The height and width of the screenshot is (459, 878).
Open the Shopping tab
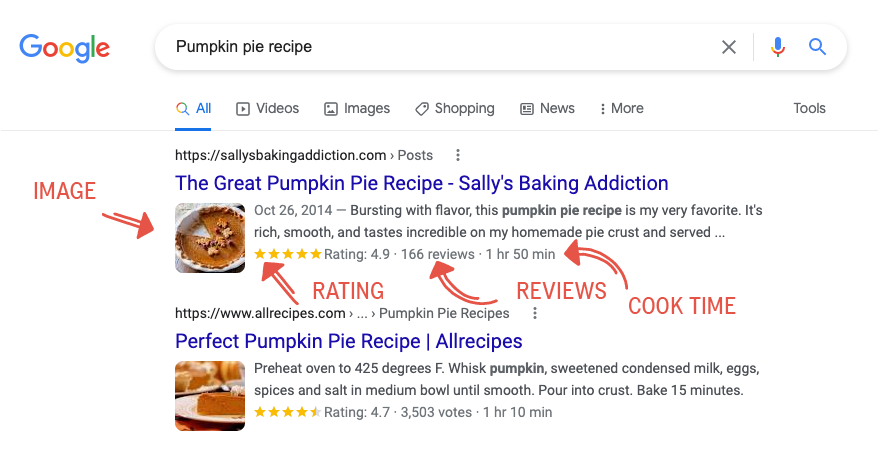point(455,108)
